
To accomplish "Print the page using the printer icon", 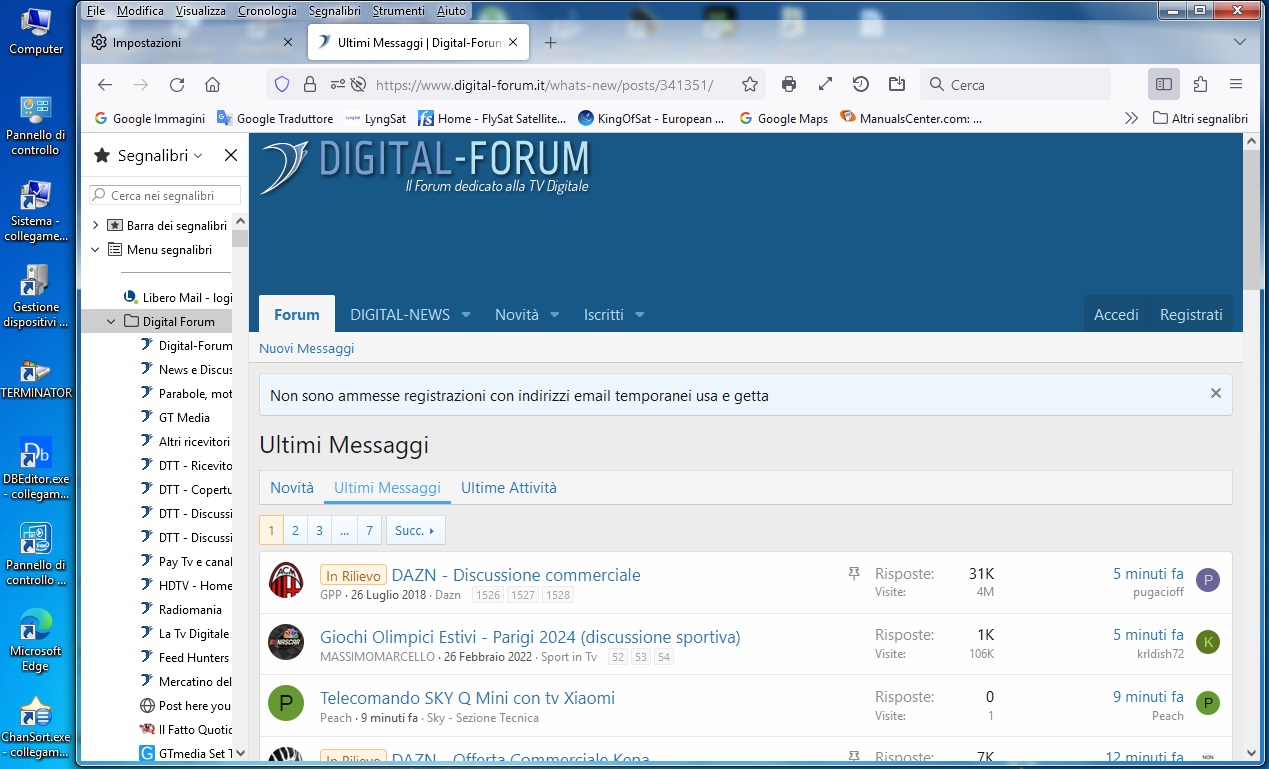I will click(789, 85).
